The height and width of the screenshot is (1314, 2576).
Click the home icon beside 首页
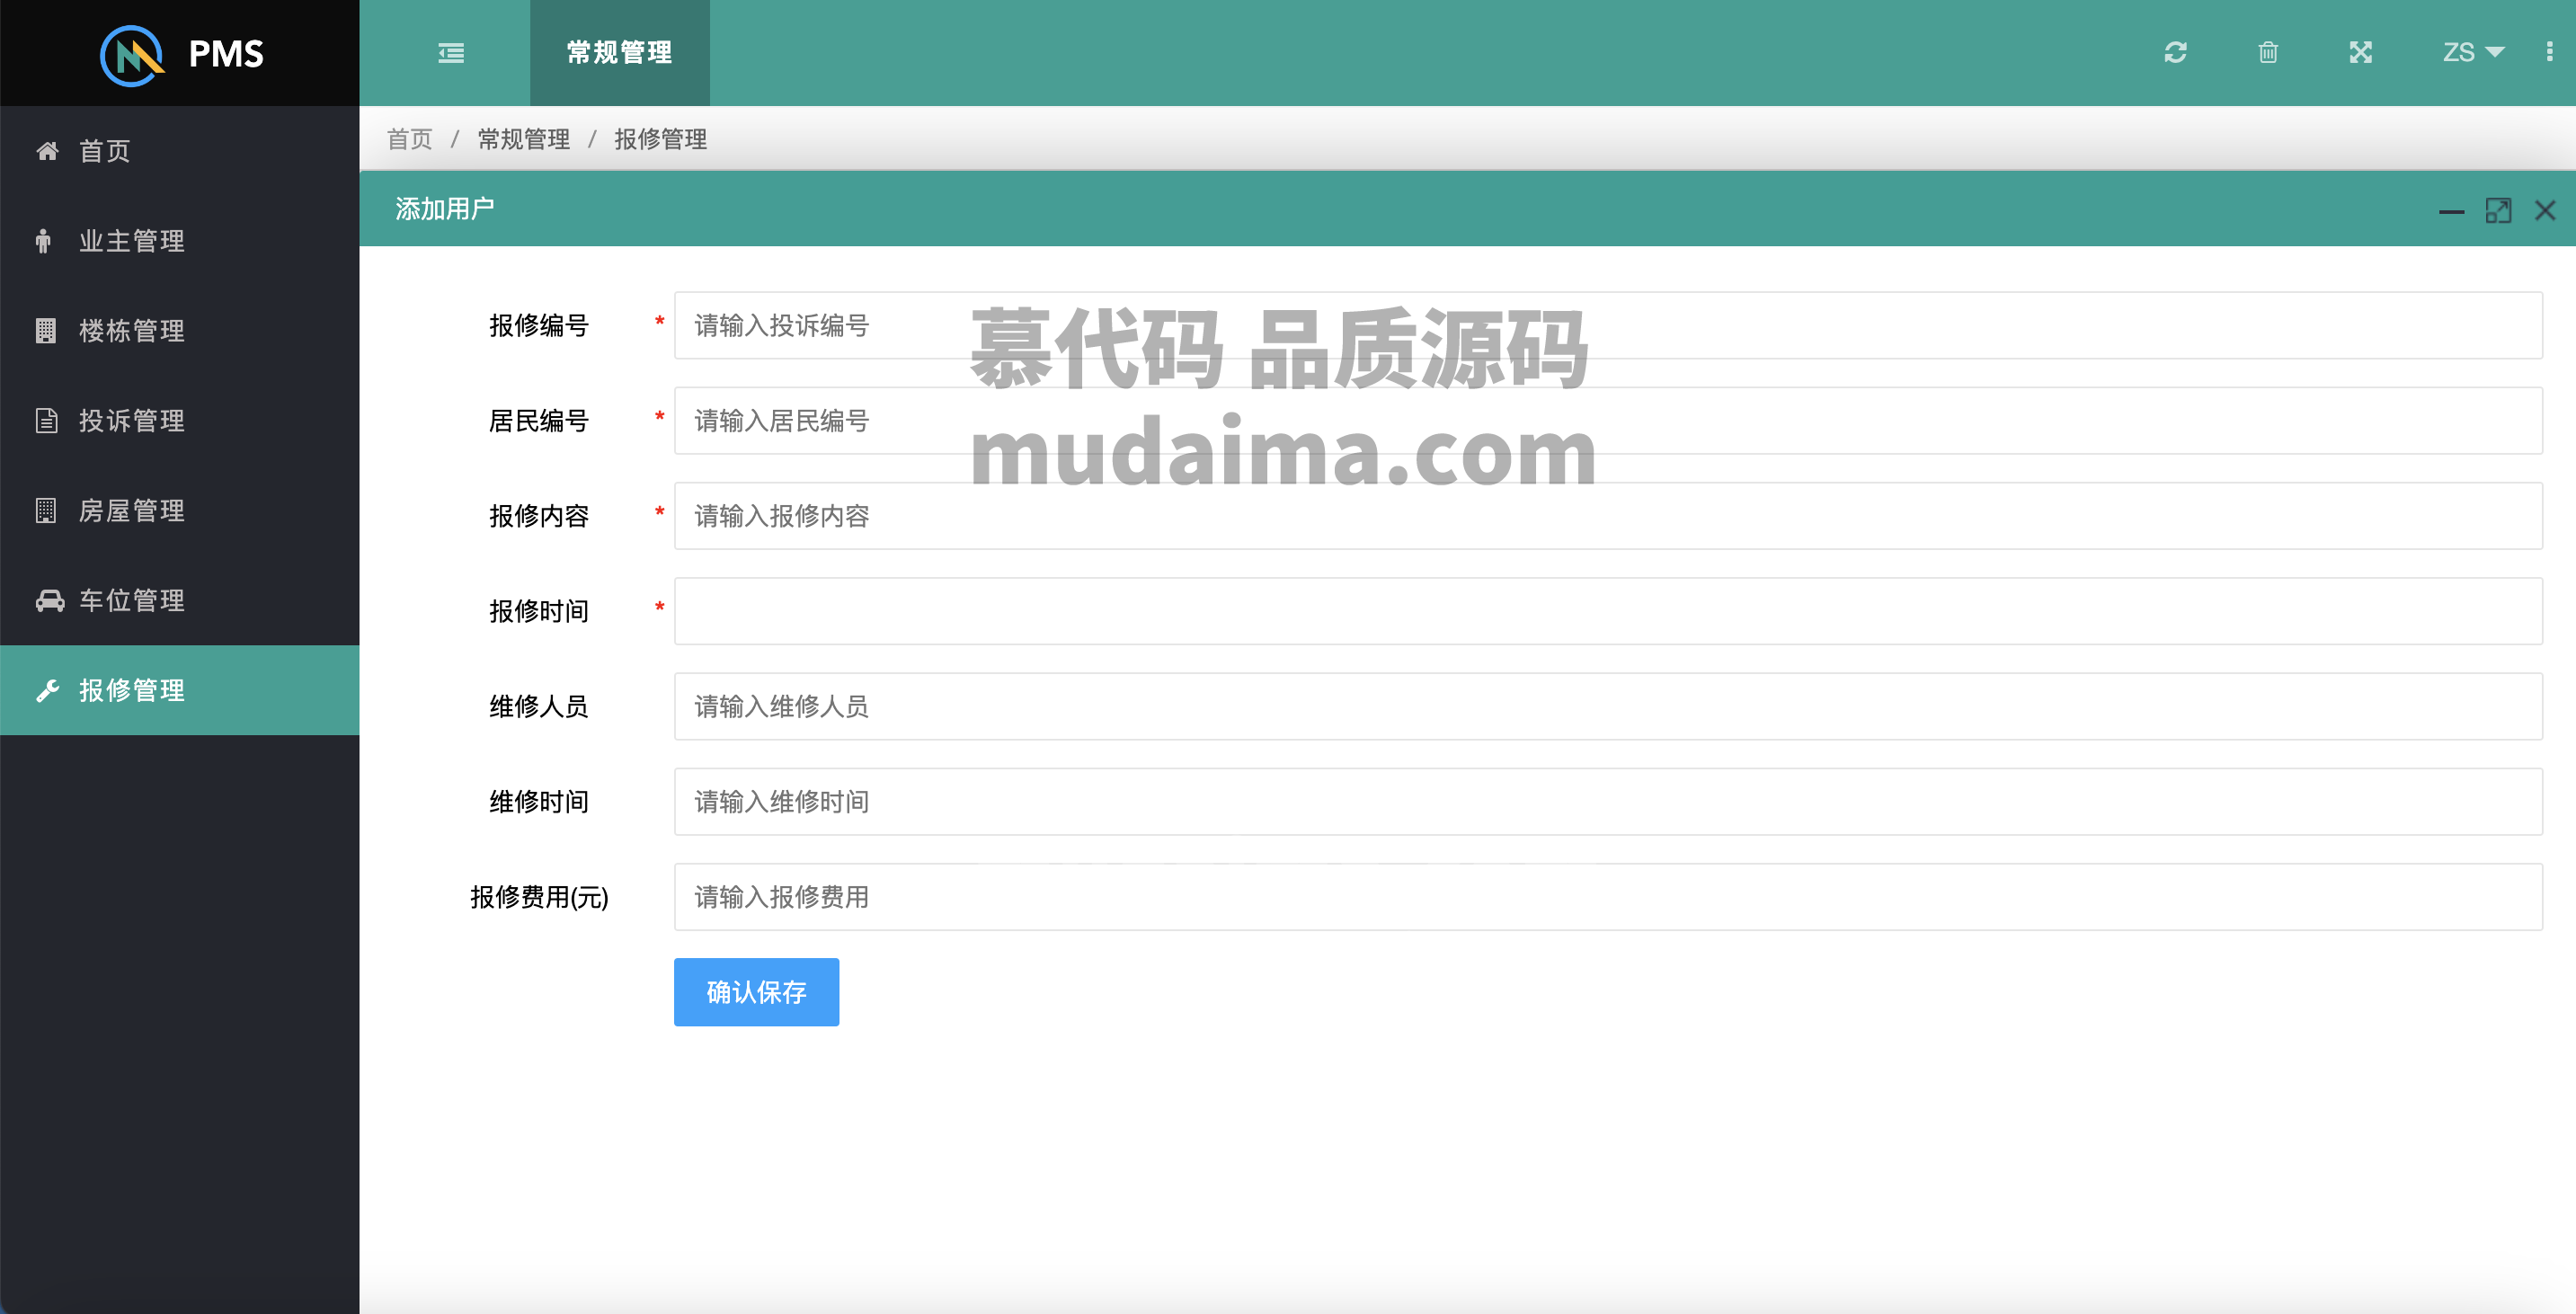pos(47,151)
